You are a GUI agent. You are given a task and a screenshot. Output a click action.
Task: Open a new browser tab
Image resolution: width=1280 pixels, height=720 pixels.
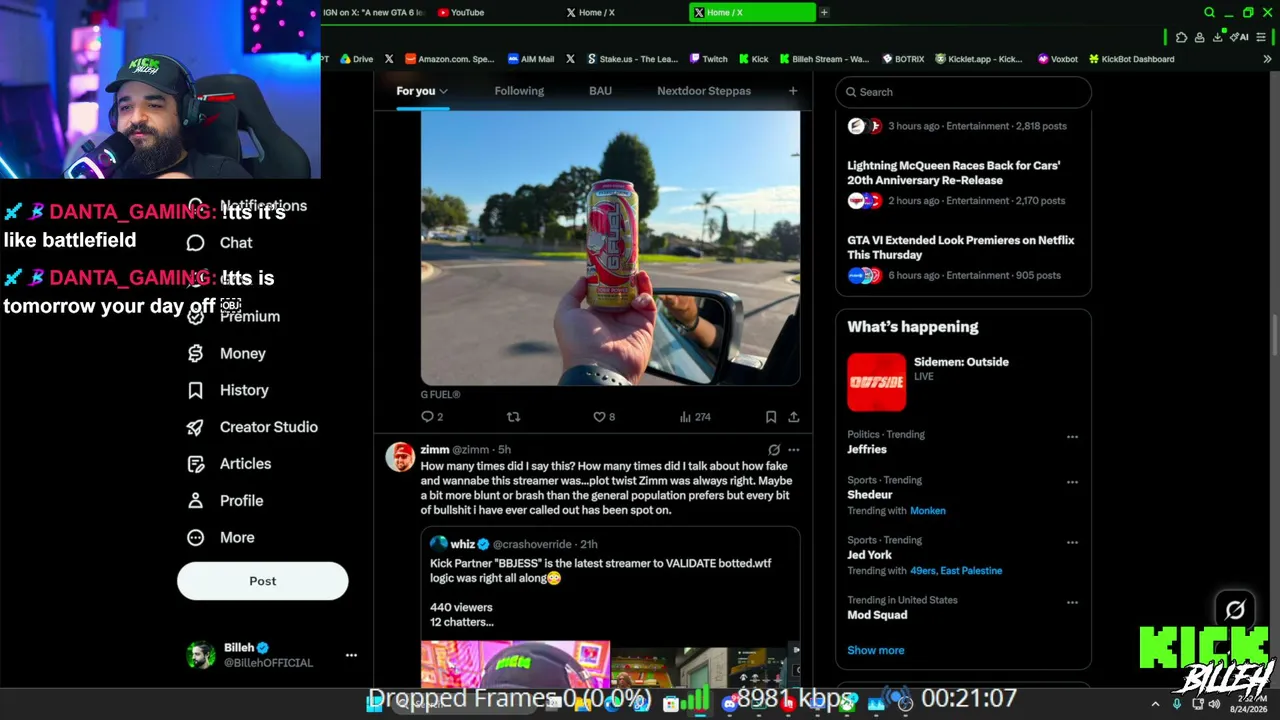tap(824, 13)
